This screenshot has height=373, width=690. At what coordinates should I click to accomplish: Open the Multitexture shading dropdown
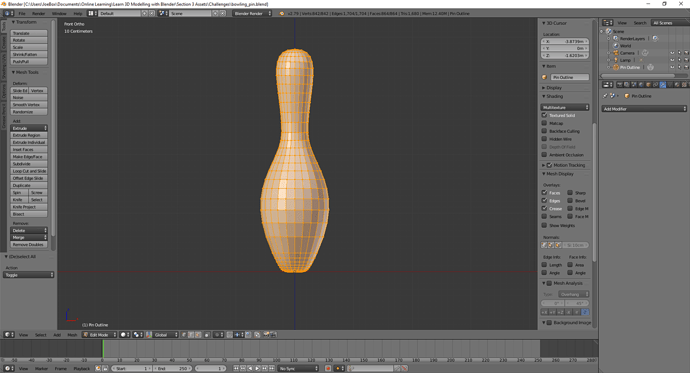pos(565,107)
